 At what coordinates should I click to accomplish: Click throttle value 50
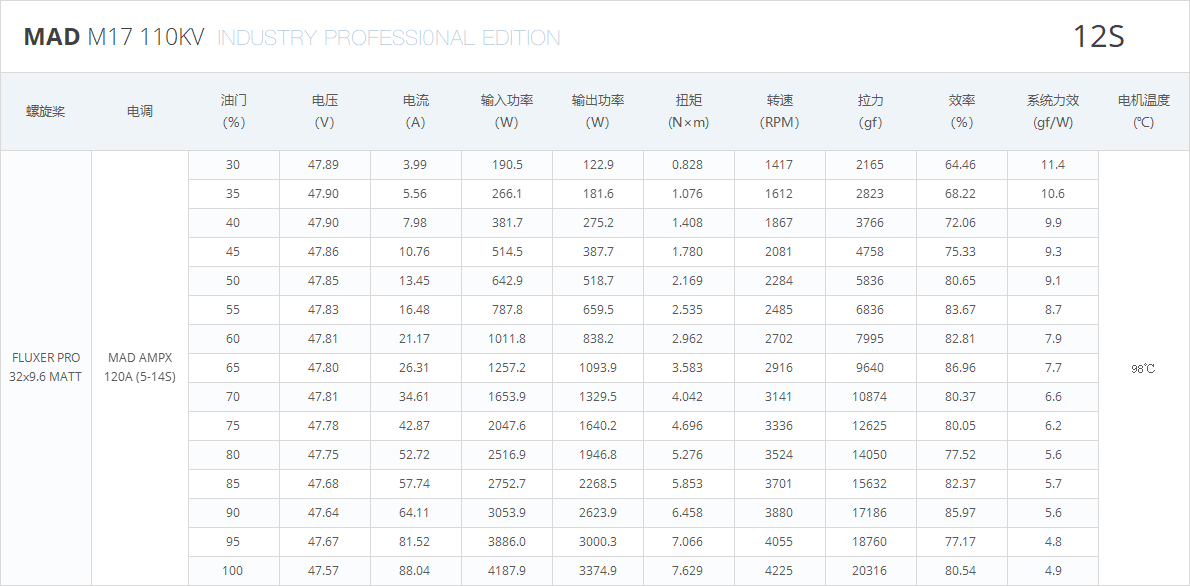pos(233,281)
